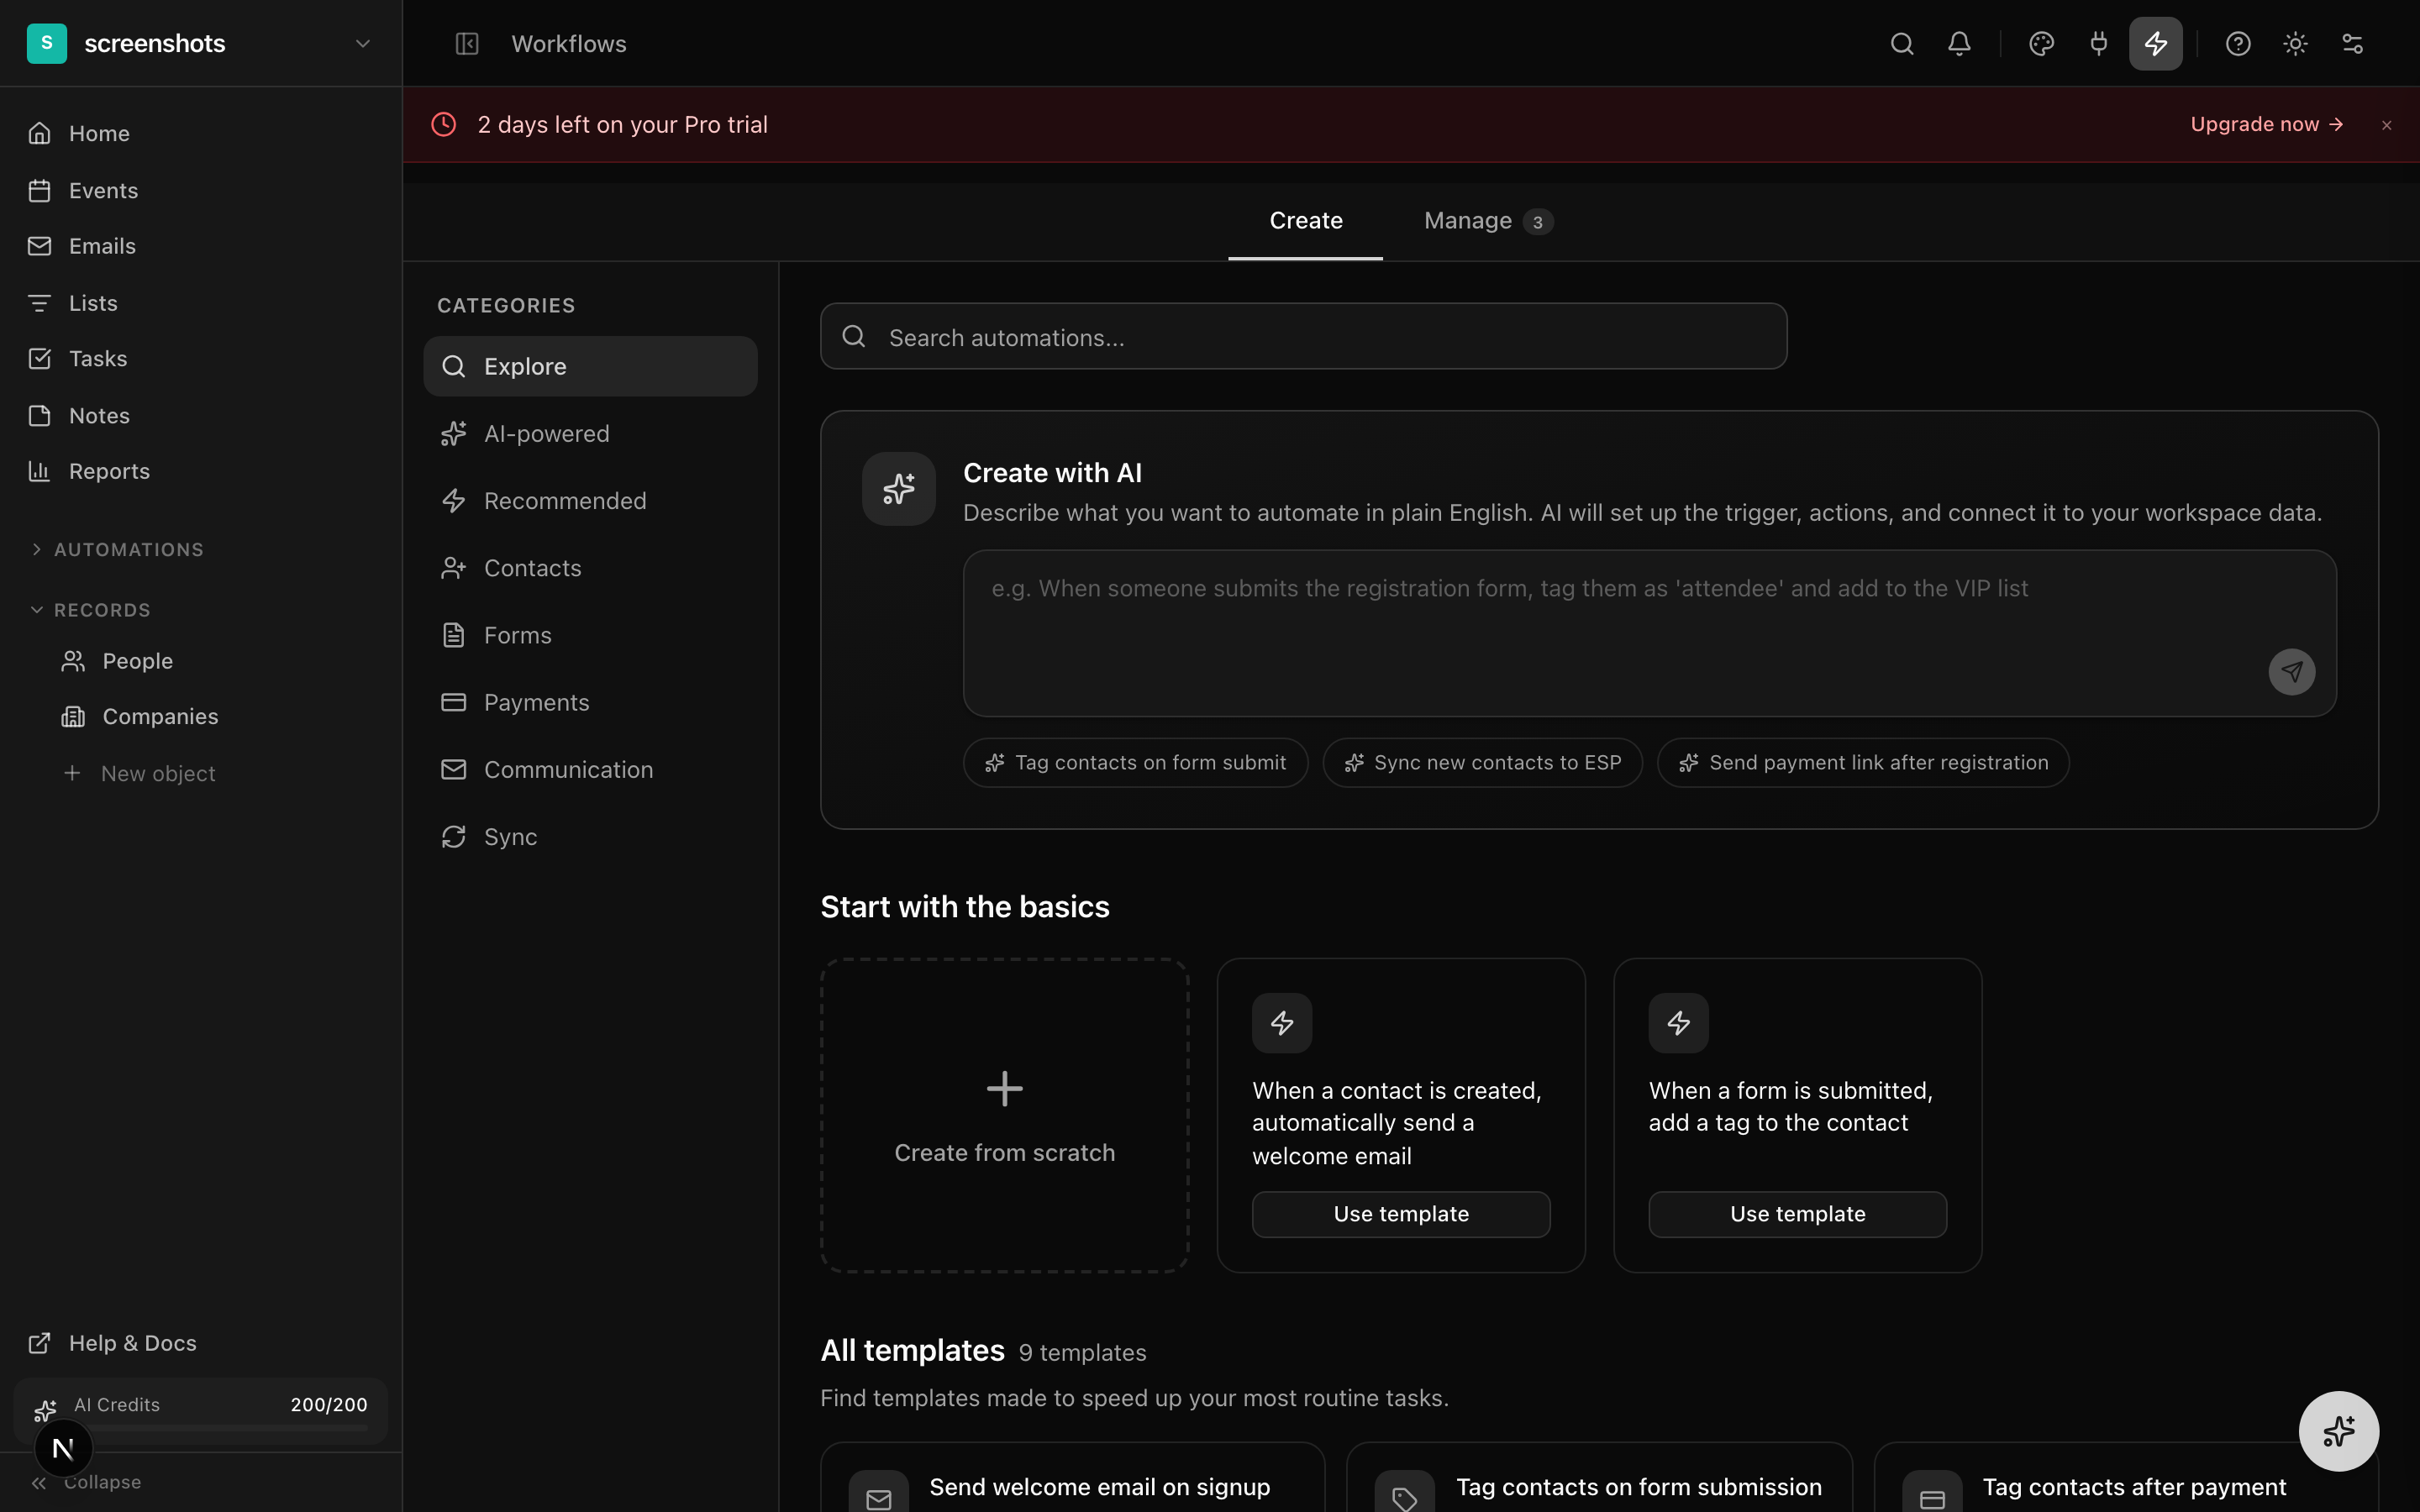Select the Communication category

(x=590, y=769)
